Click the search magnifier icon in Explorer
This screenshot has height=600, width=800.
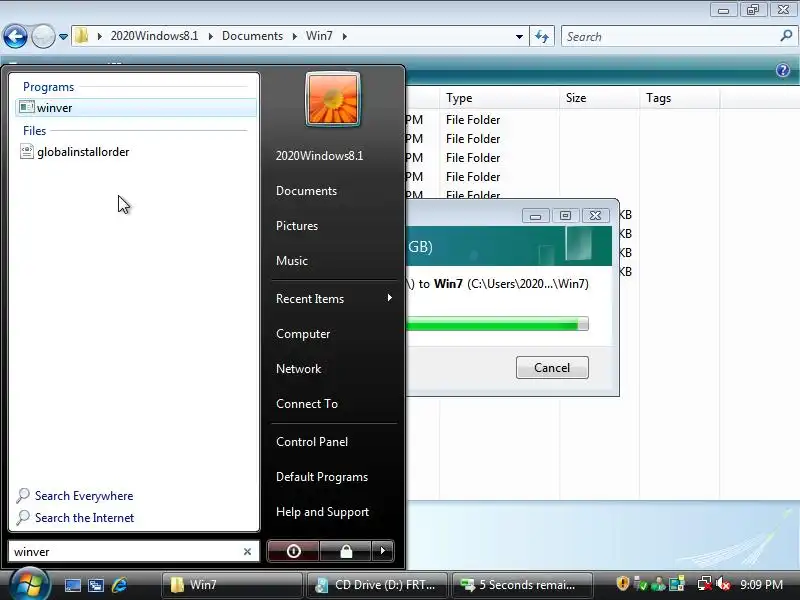click(786, 36)
